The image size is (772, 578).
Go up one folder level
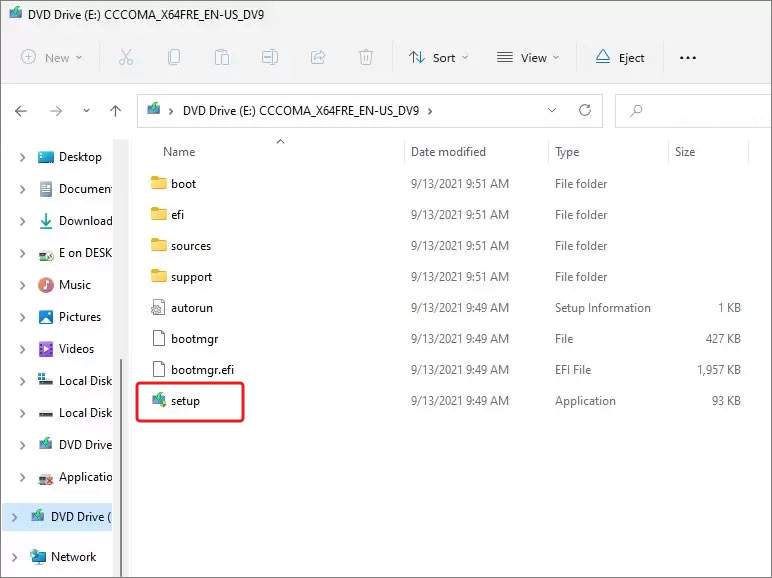pos(115,111)
